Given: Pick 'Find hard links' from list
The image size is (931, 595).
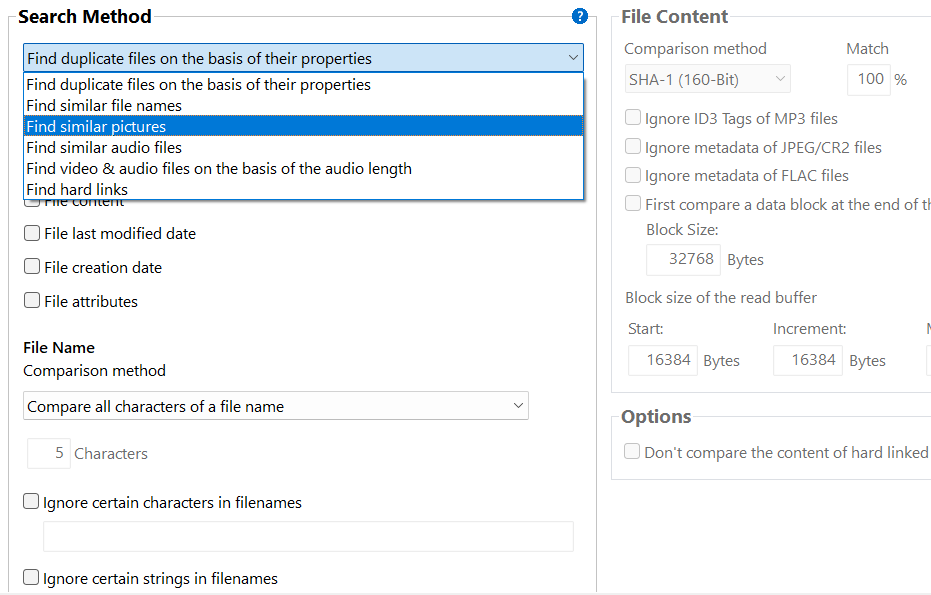Looking at the screenshot, I should [x=77, y=190].
